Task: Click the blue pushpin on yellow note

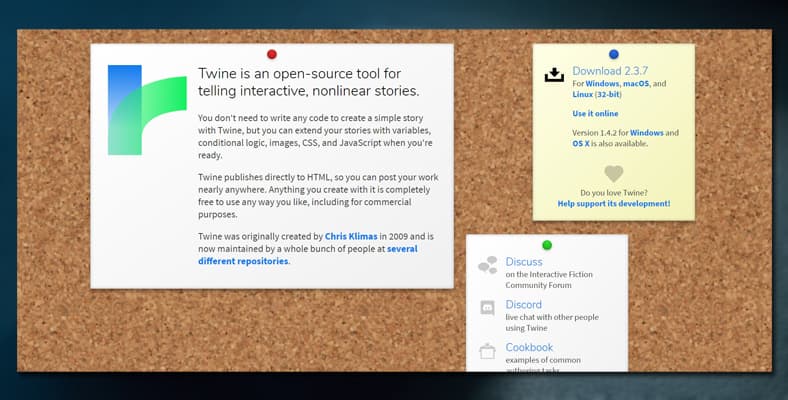Action: [x=614, y=54]
